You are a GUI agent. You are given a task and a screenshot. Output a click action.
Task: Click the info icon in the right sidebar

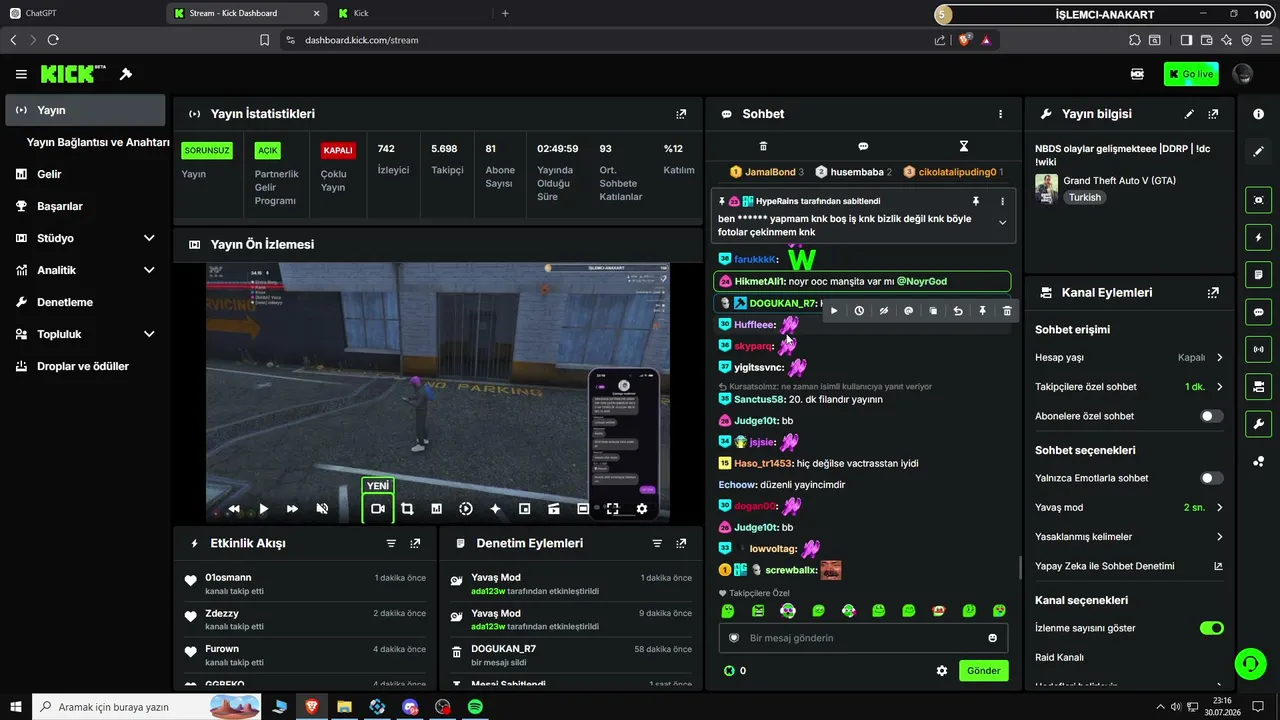pos(1259,114)
